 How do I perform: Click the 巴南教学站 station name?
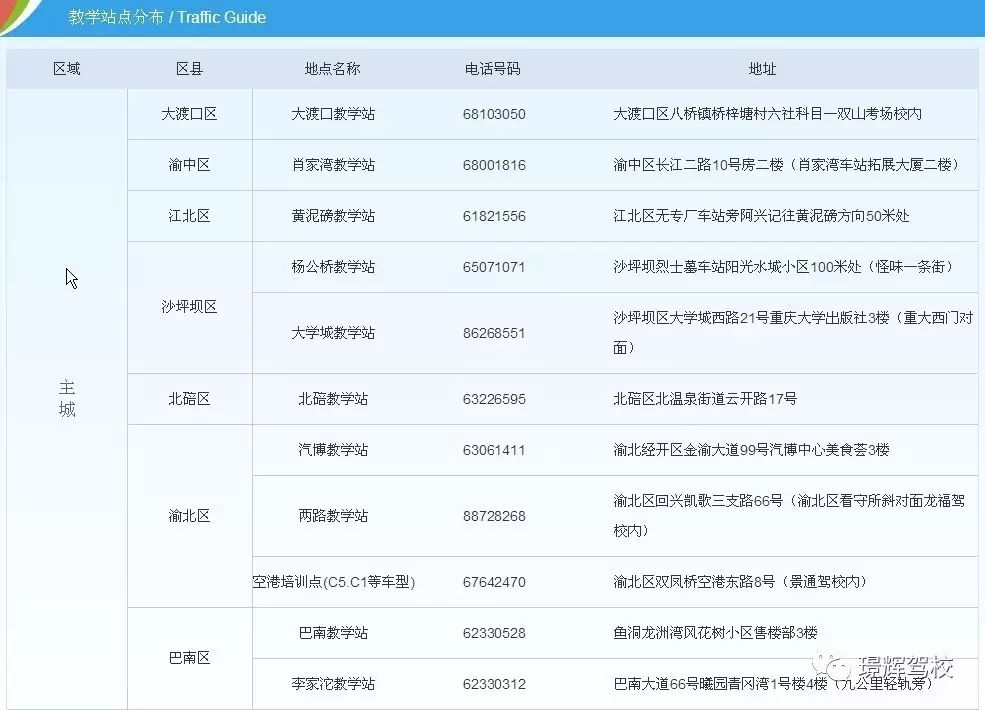(x=332, y=632)
